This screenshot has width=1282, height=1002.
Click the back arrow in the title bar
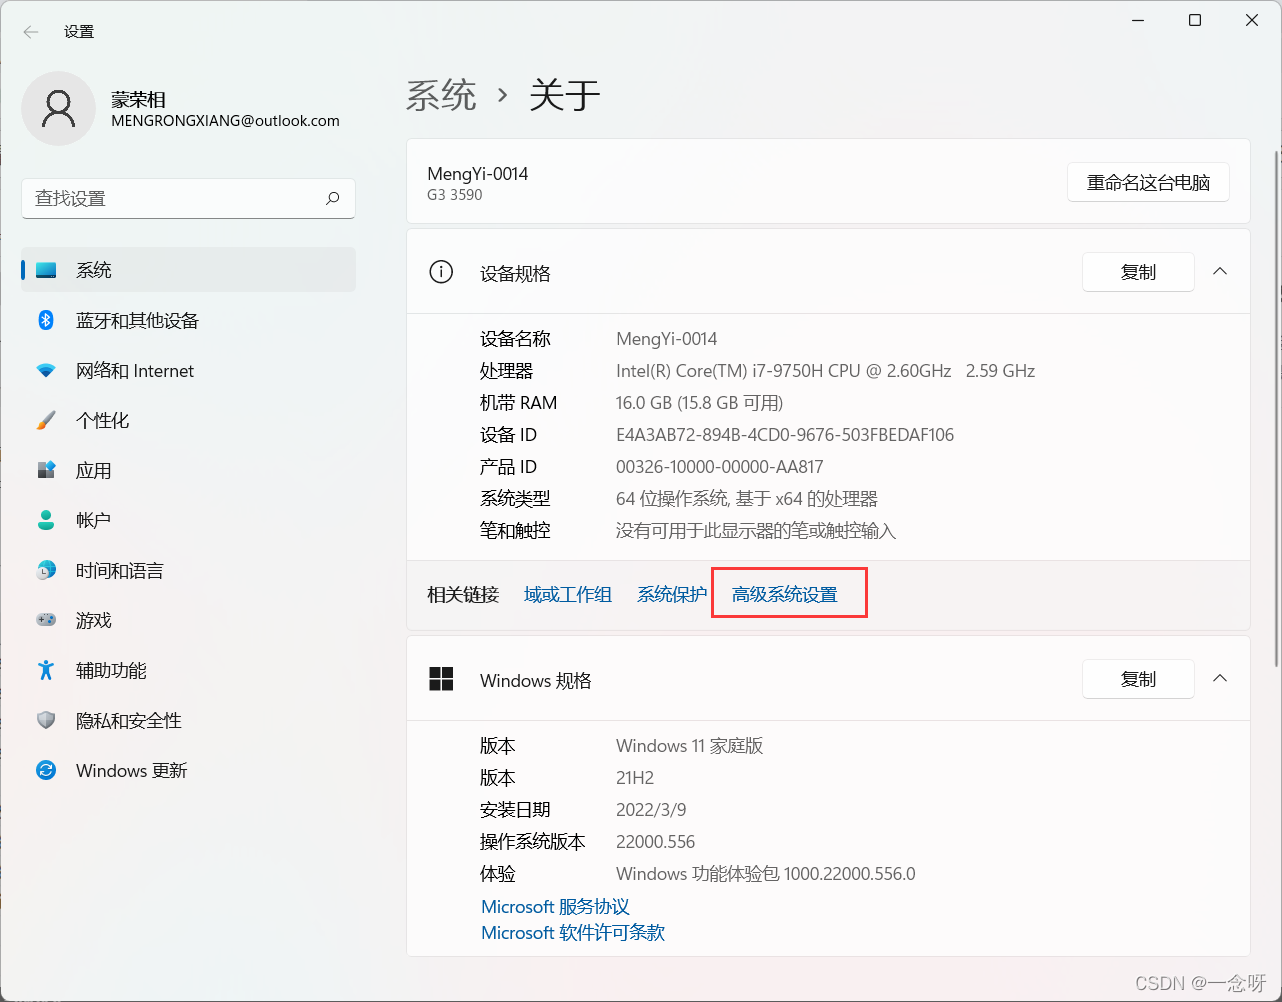pyautogui.click(x=31, y=32)
